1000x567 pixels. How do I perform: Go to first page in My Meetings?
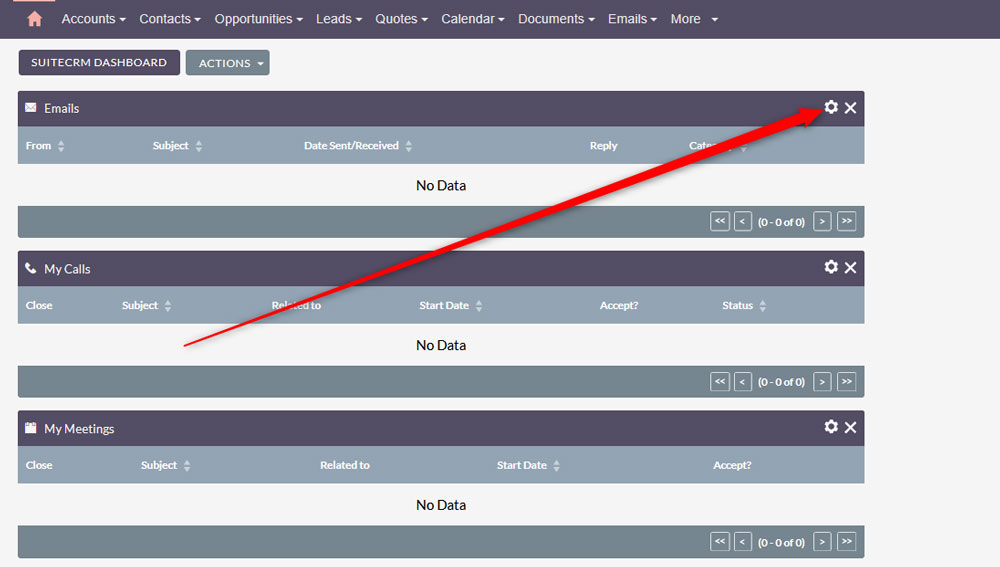tap(719, 541)
